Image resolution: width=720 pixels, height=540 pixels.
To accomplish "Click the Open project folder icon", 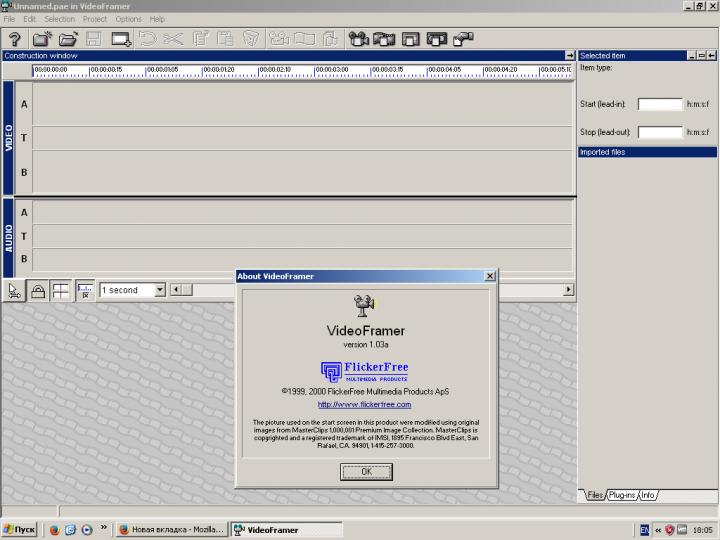I will 68,39.
